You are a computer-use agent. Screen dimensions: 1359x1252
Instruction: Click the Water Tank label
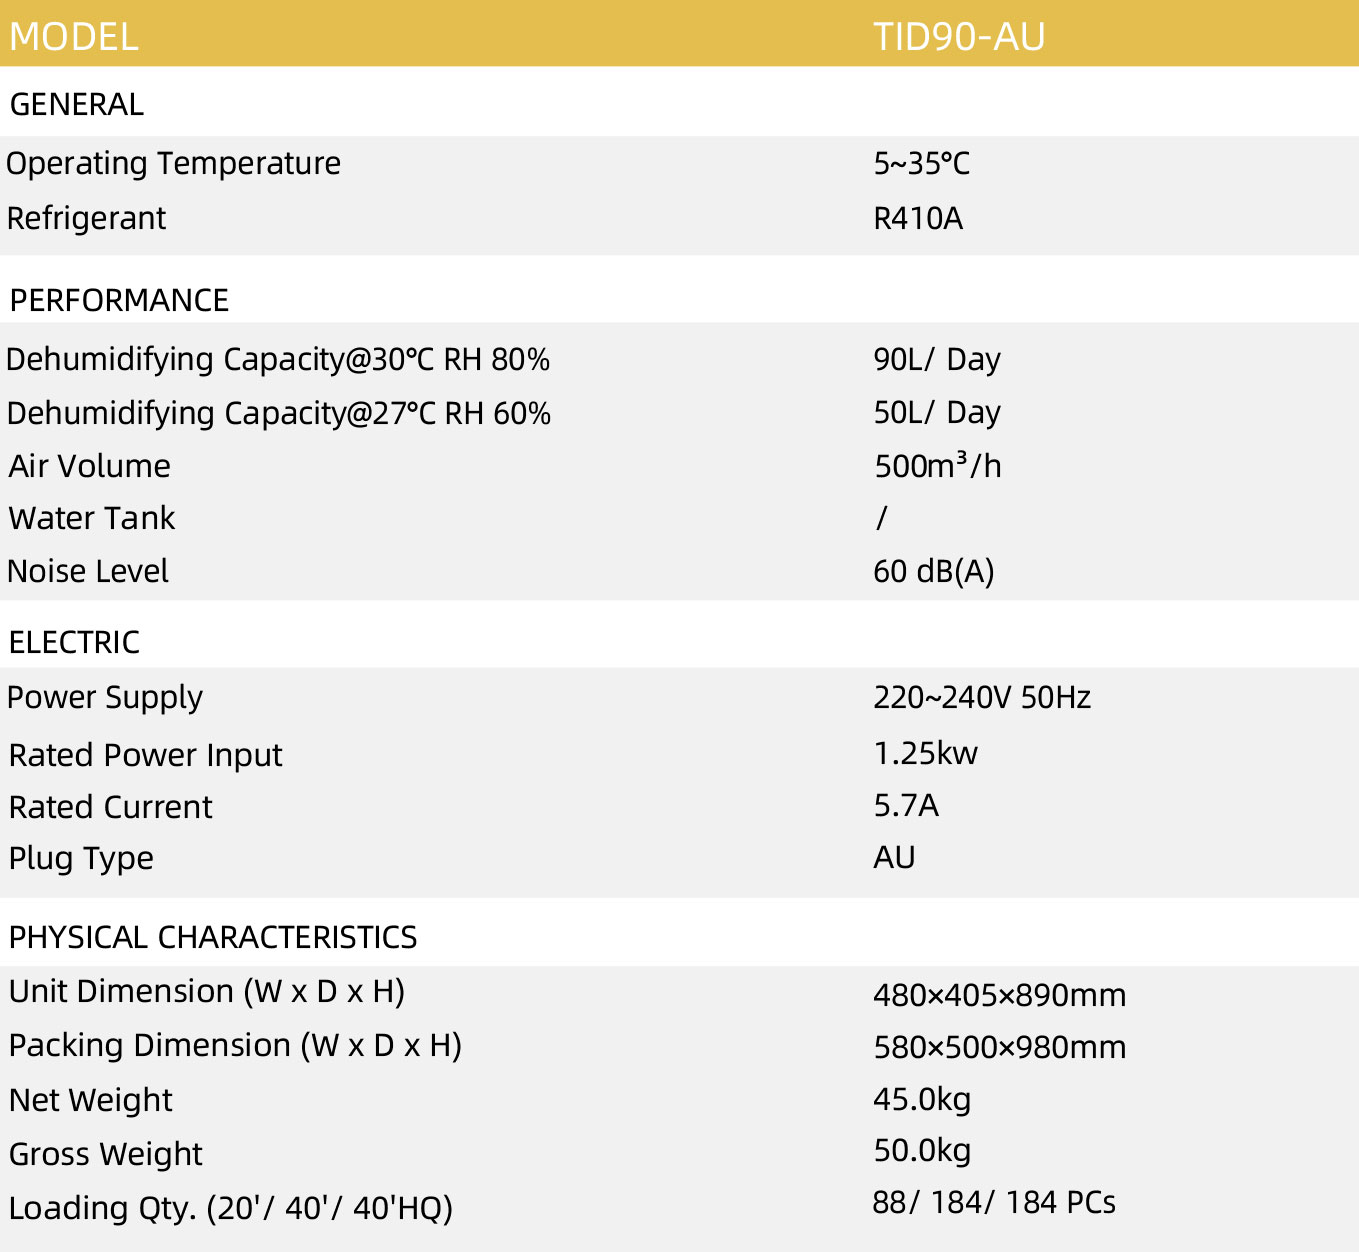[x=92, y=518]
